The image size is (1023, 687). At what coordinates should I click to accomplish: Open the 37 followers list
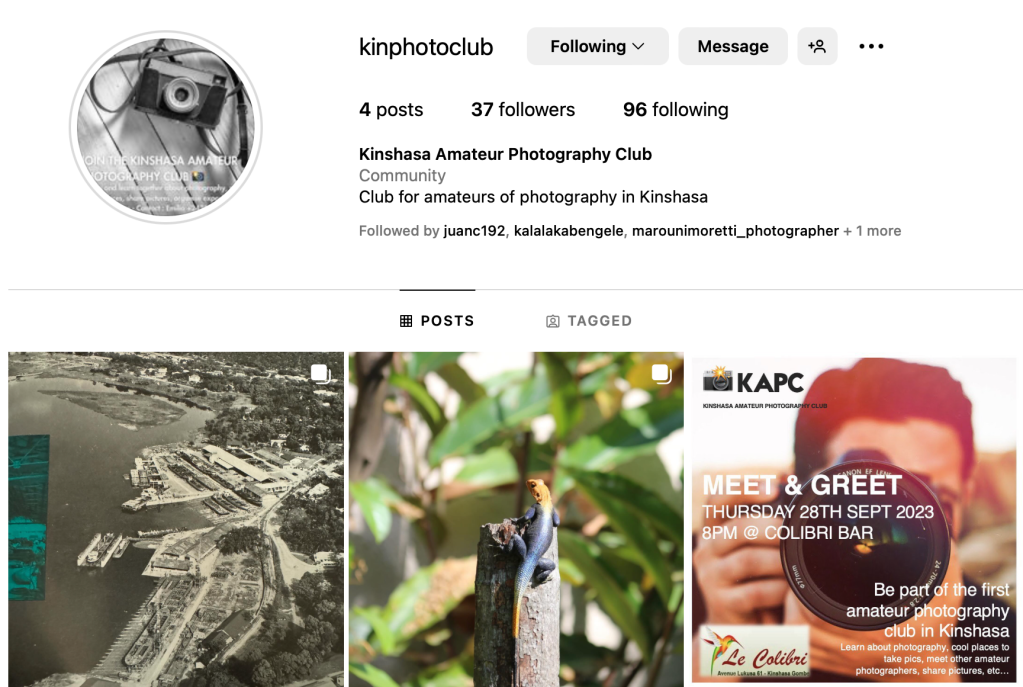pyautogui.click(x=523, y=110)
